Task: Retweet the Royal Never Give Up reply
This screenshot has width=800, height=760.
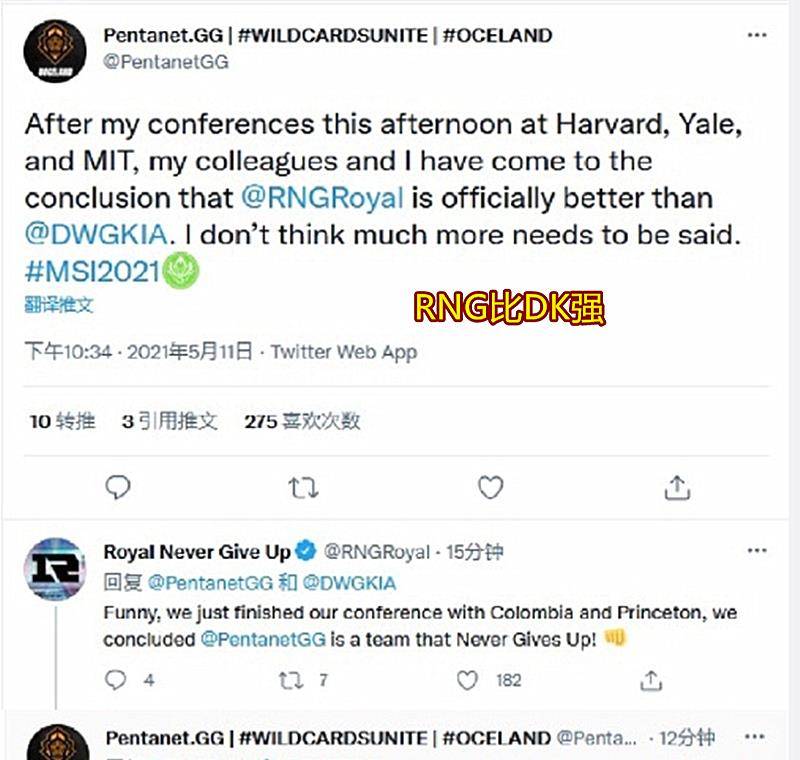Action: coord(291,680)
